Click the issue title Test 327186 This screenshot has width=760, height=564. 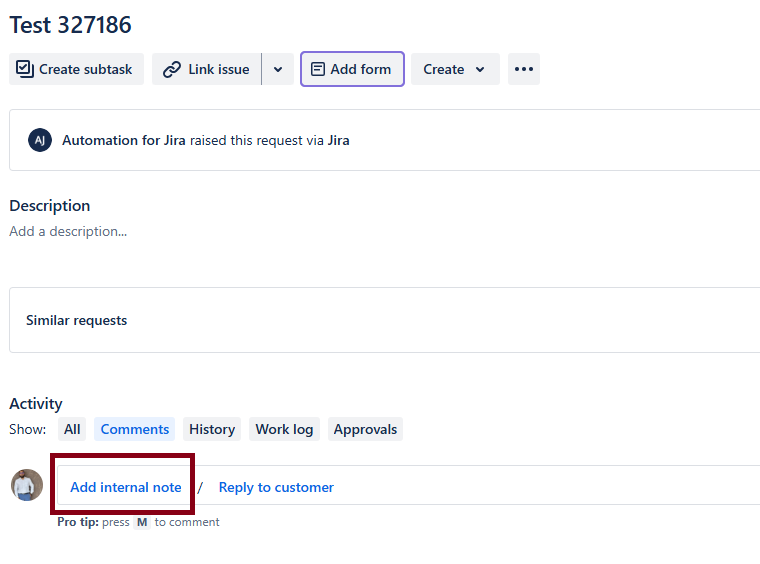(x=70, y=25)
